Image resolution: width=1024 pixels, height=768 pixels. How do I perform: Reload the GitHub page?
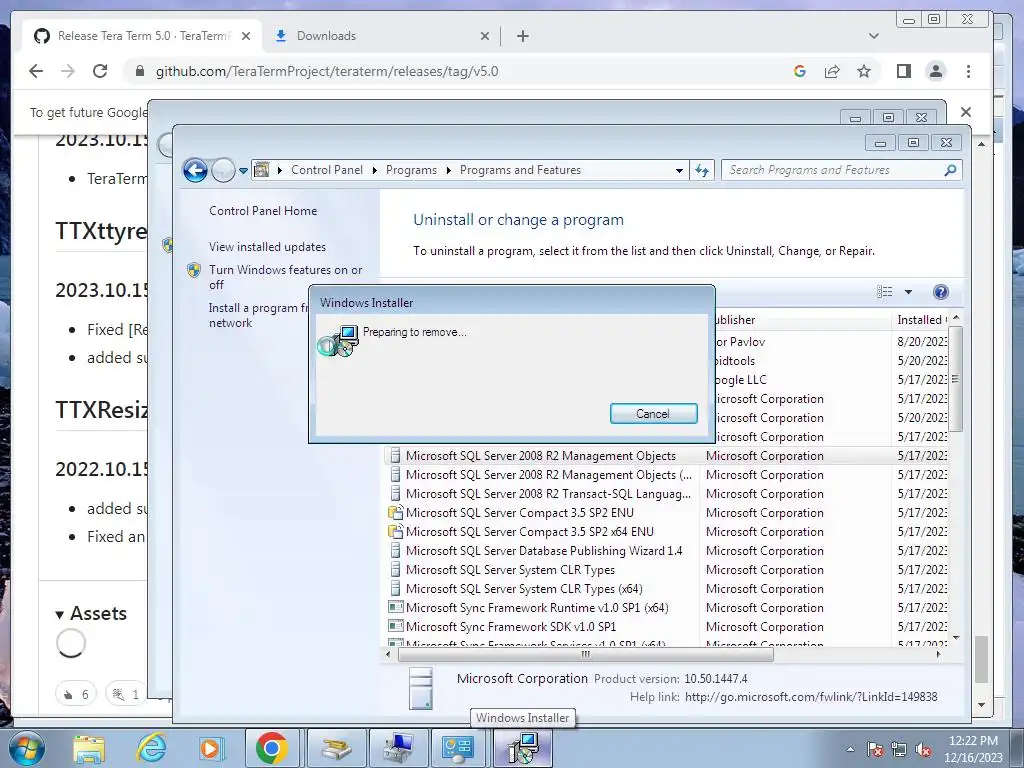(x=100, y=71)
